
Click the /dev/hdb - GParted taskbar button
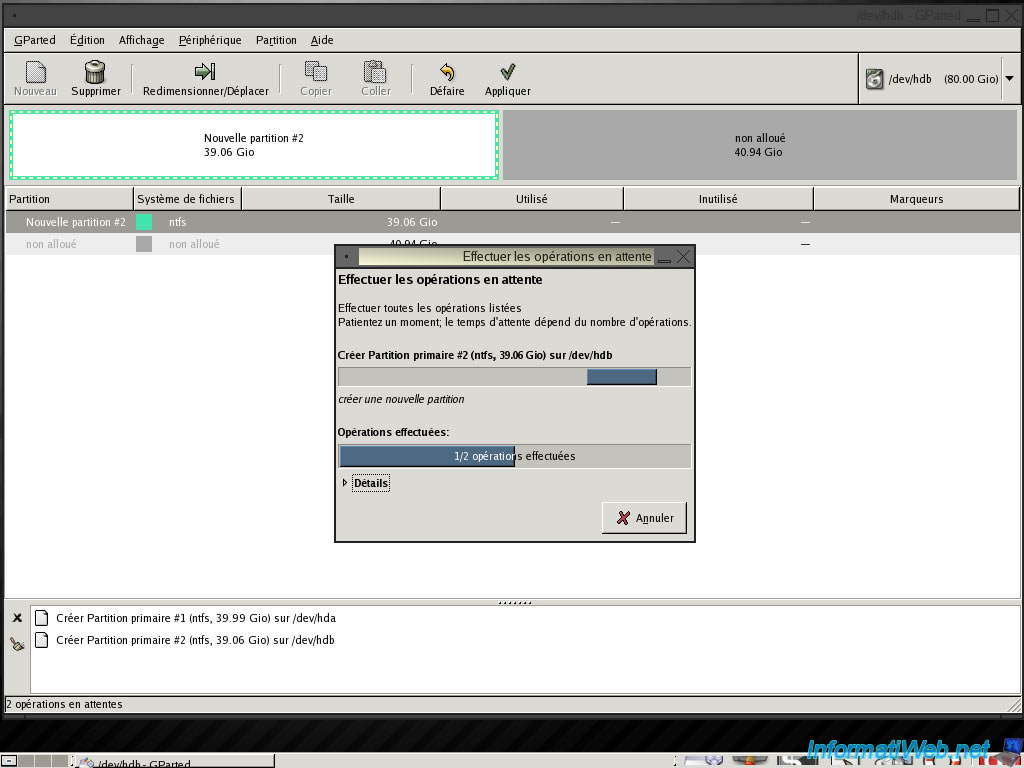tap(174, 761)
